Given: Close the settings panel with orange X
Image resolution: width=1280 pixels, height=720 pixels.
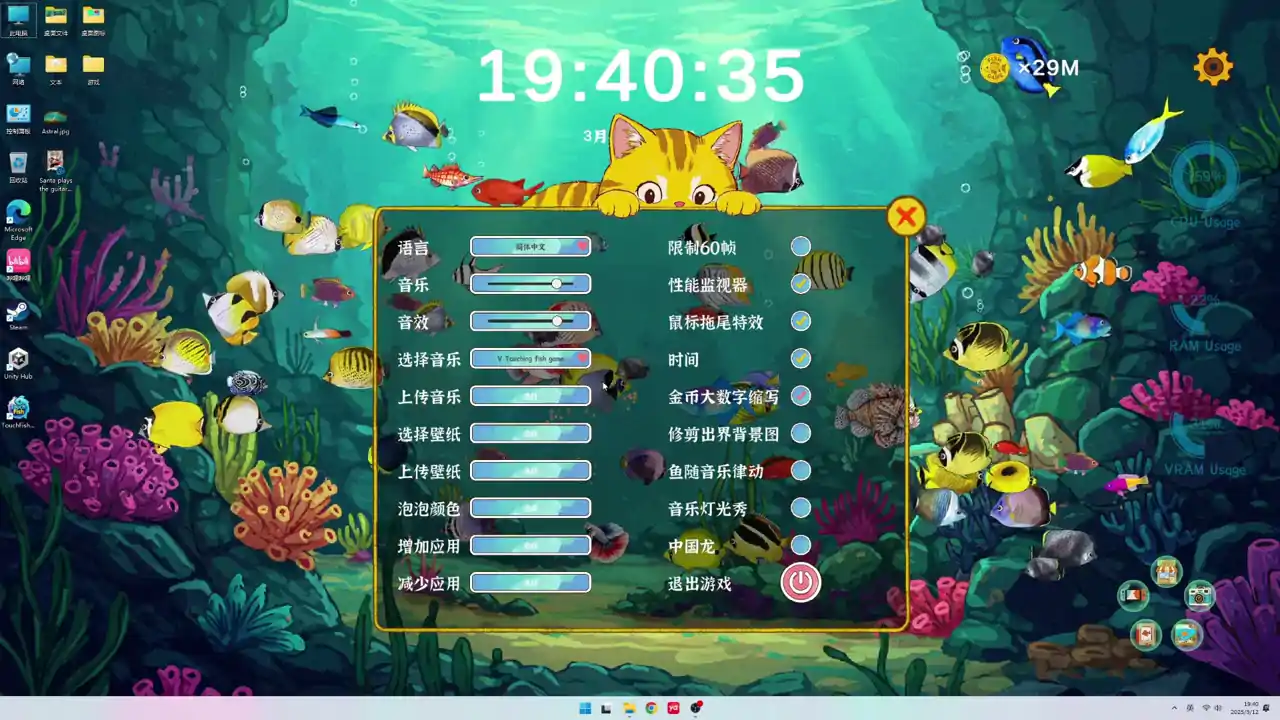Looking at the screenshot, I should pyautogui.click(x=906, y=216).
